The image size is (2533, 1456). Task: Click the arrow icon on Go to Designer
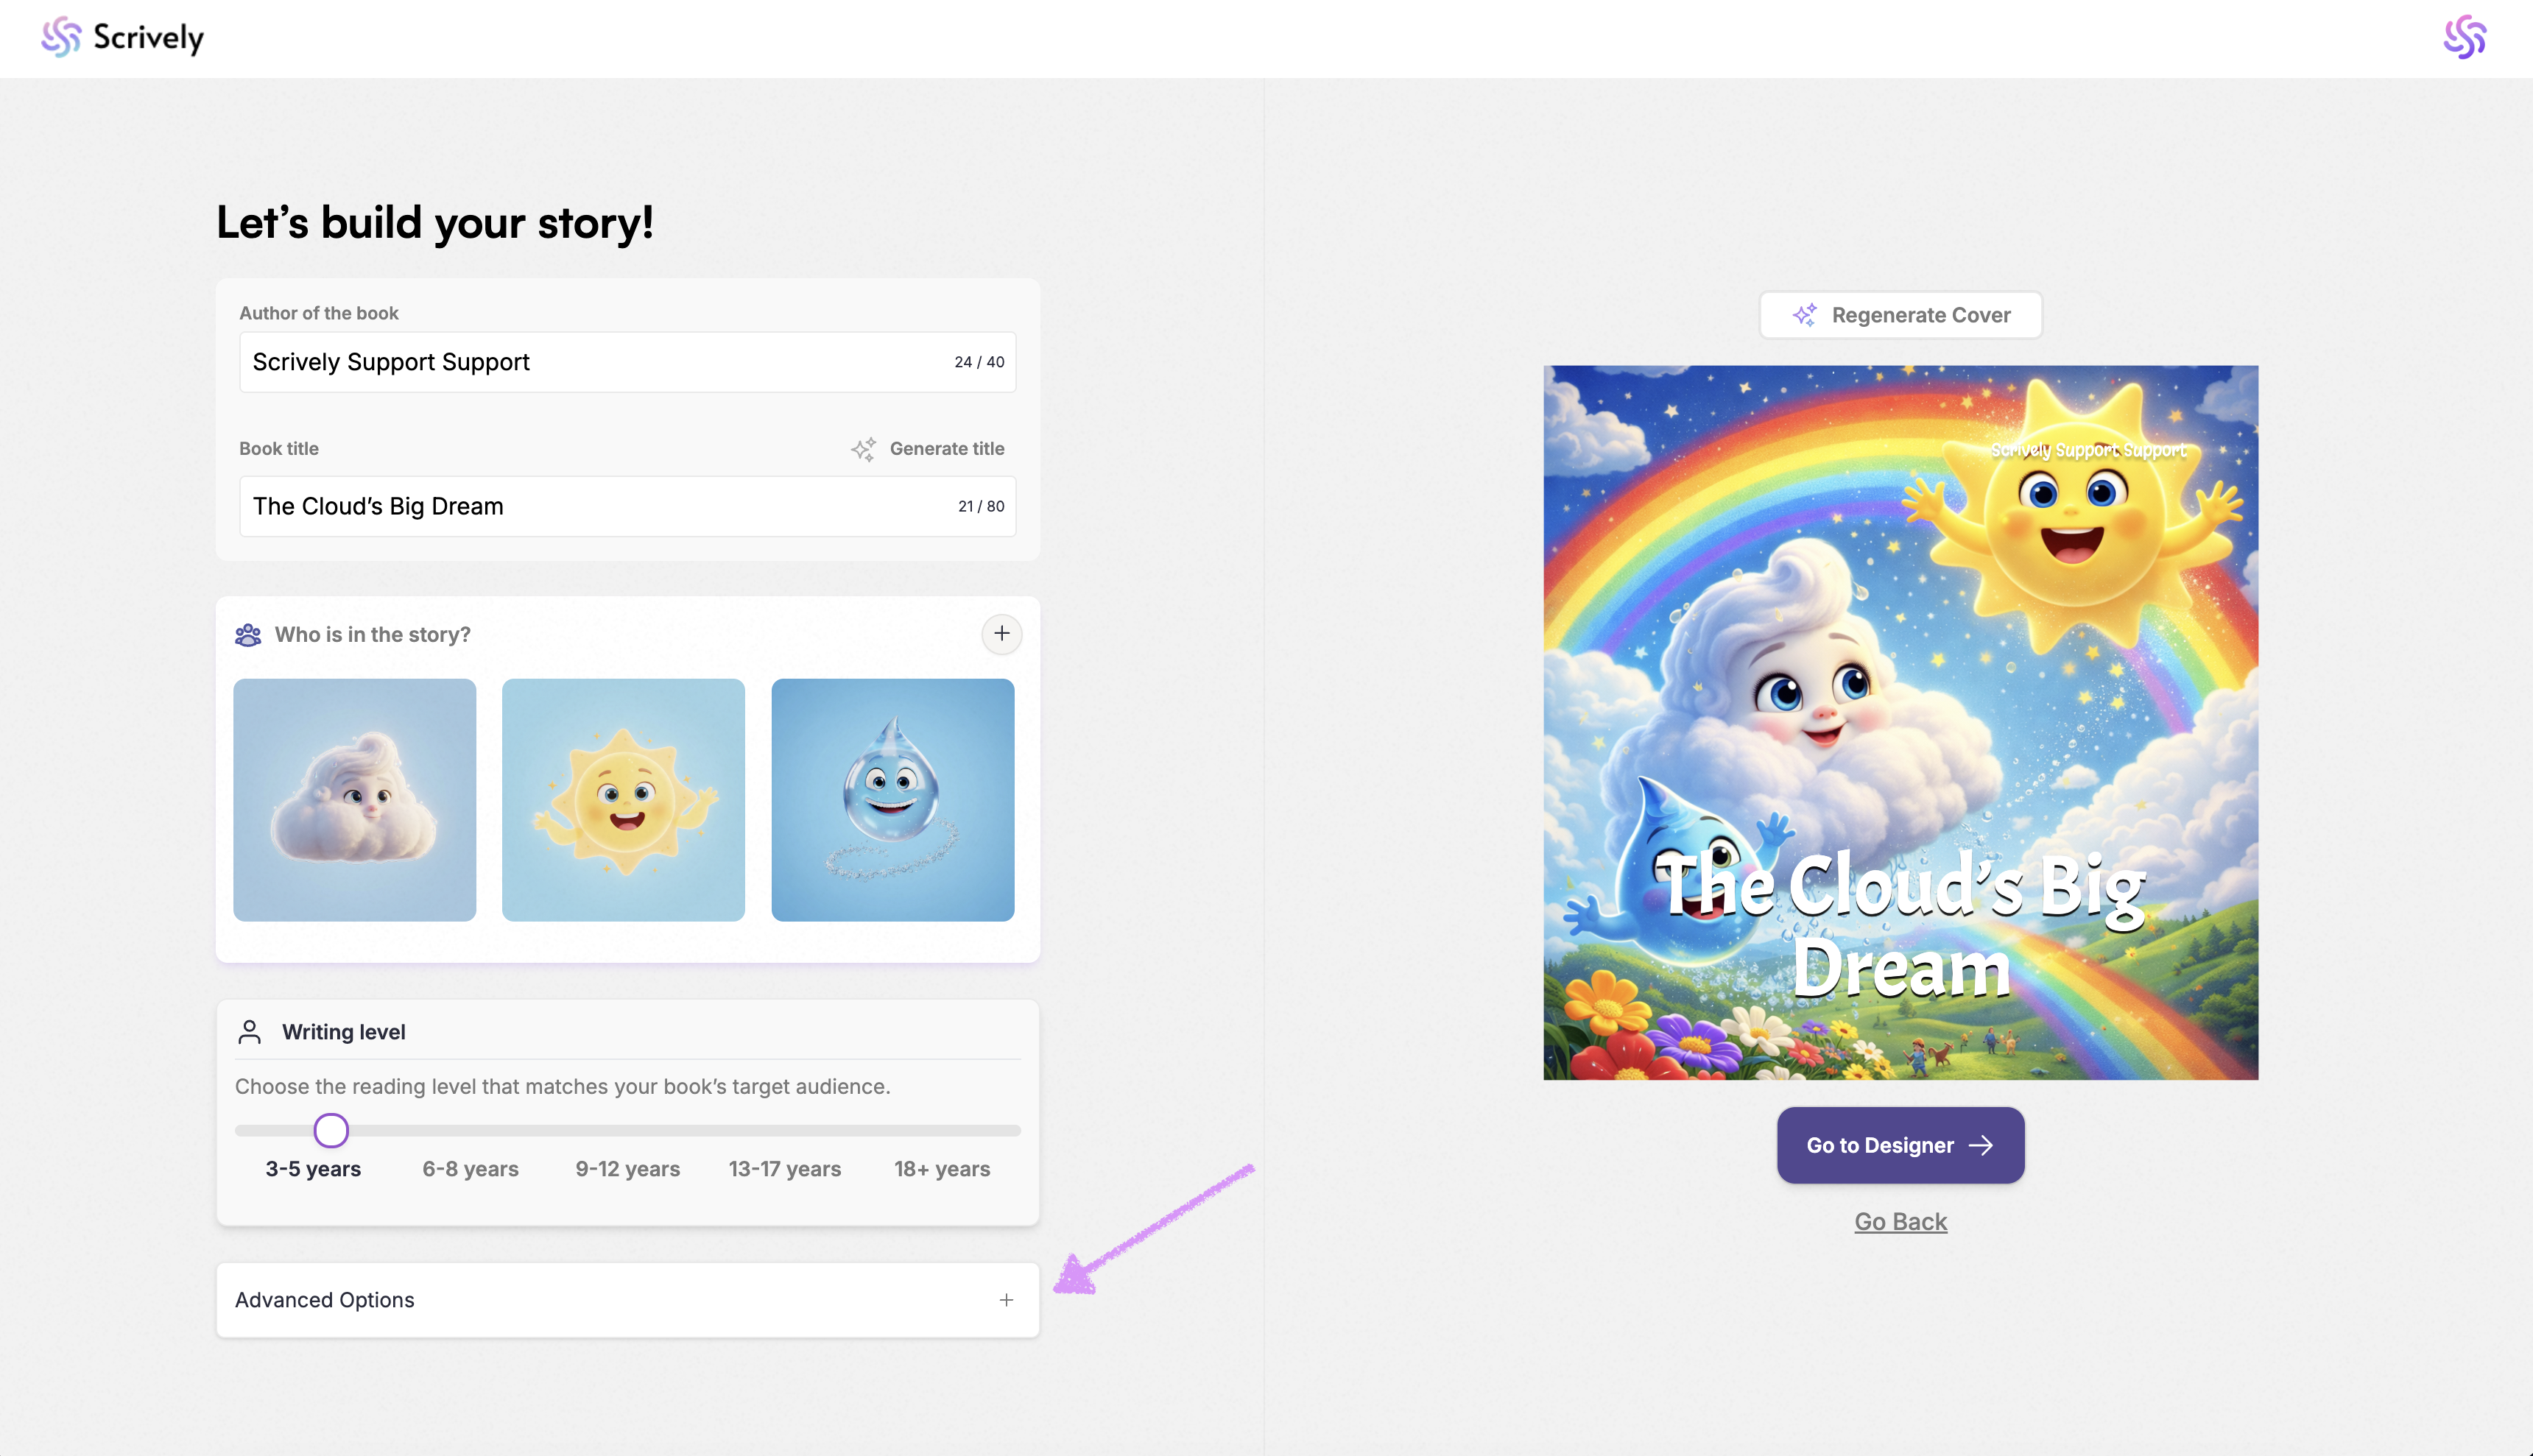coord(1981,1146)
